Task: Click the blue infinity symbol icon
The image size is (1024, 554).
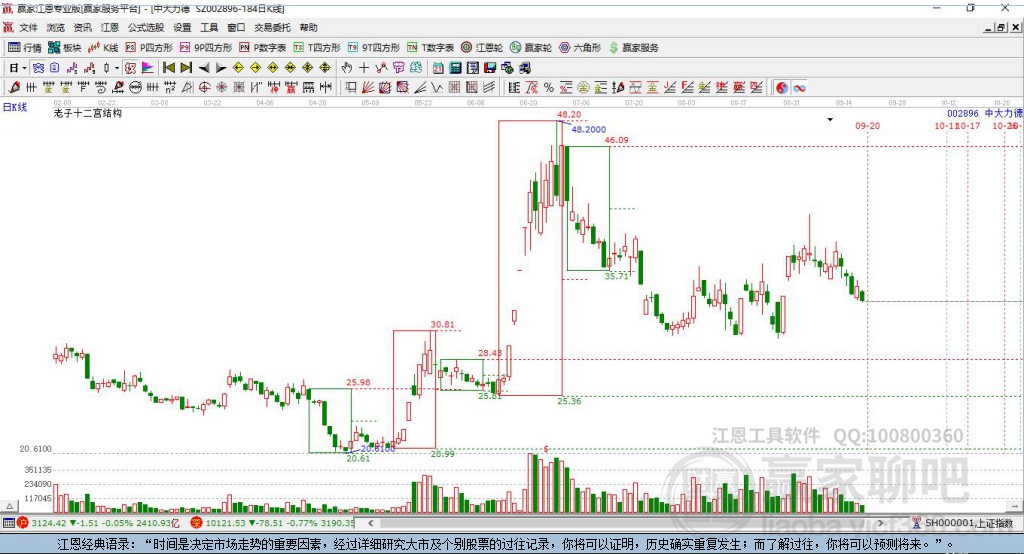Action: point(799,88)
